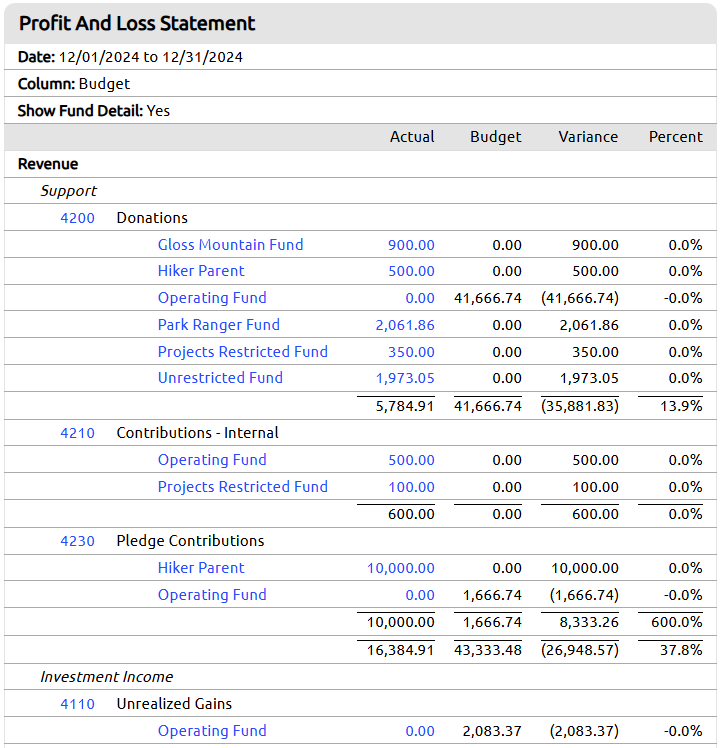Open account 4230 Pledge Contributions
This screenshot has width=726, height=748.
pyautogui.click(x=77, y=541)
